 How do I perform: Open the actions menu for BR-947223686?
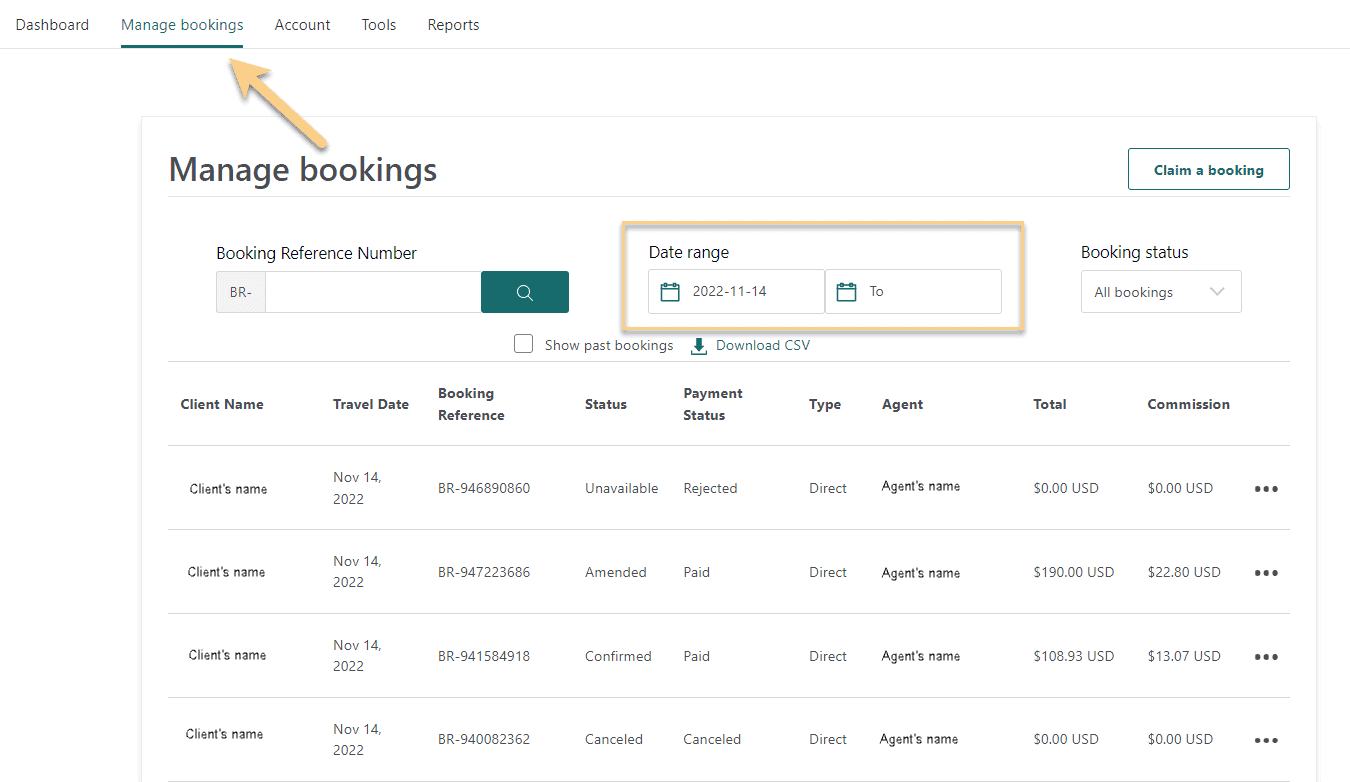click(1266, 572)
